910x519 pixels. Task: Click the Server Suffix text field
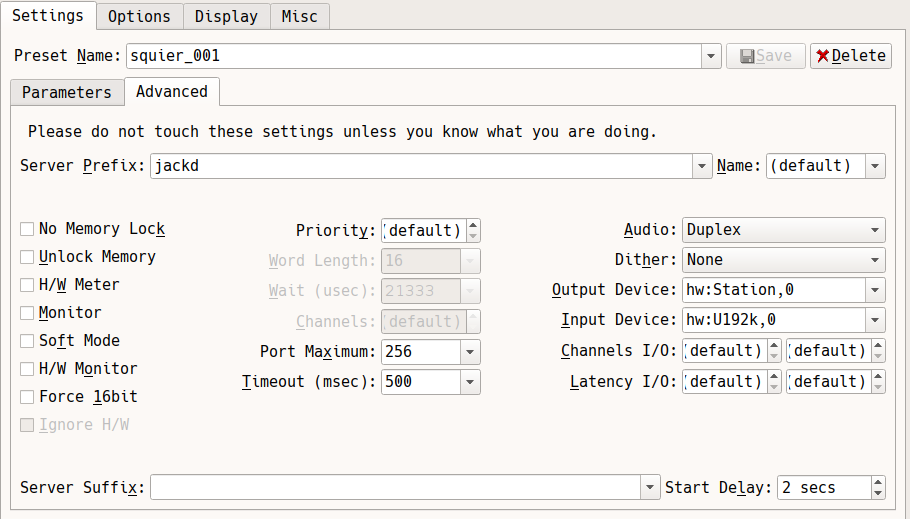tap(395, 488)
